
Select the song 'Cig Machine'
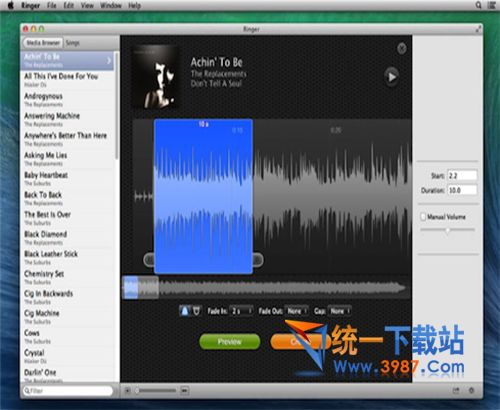click(67, 317)
